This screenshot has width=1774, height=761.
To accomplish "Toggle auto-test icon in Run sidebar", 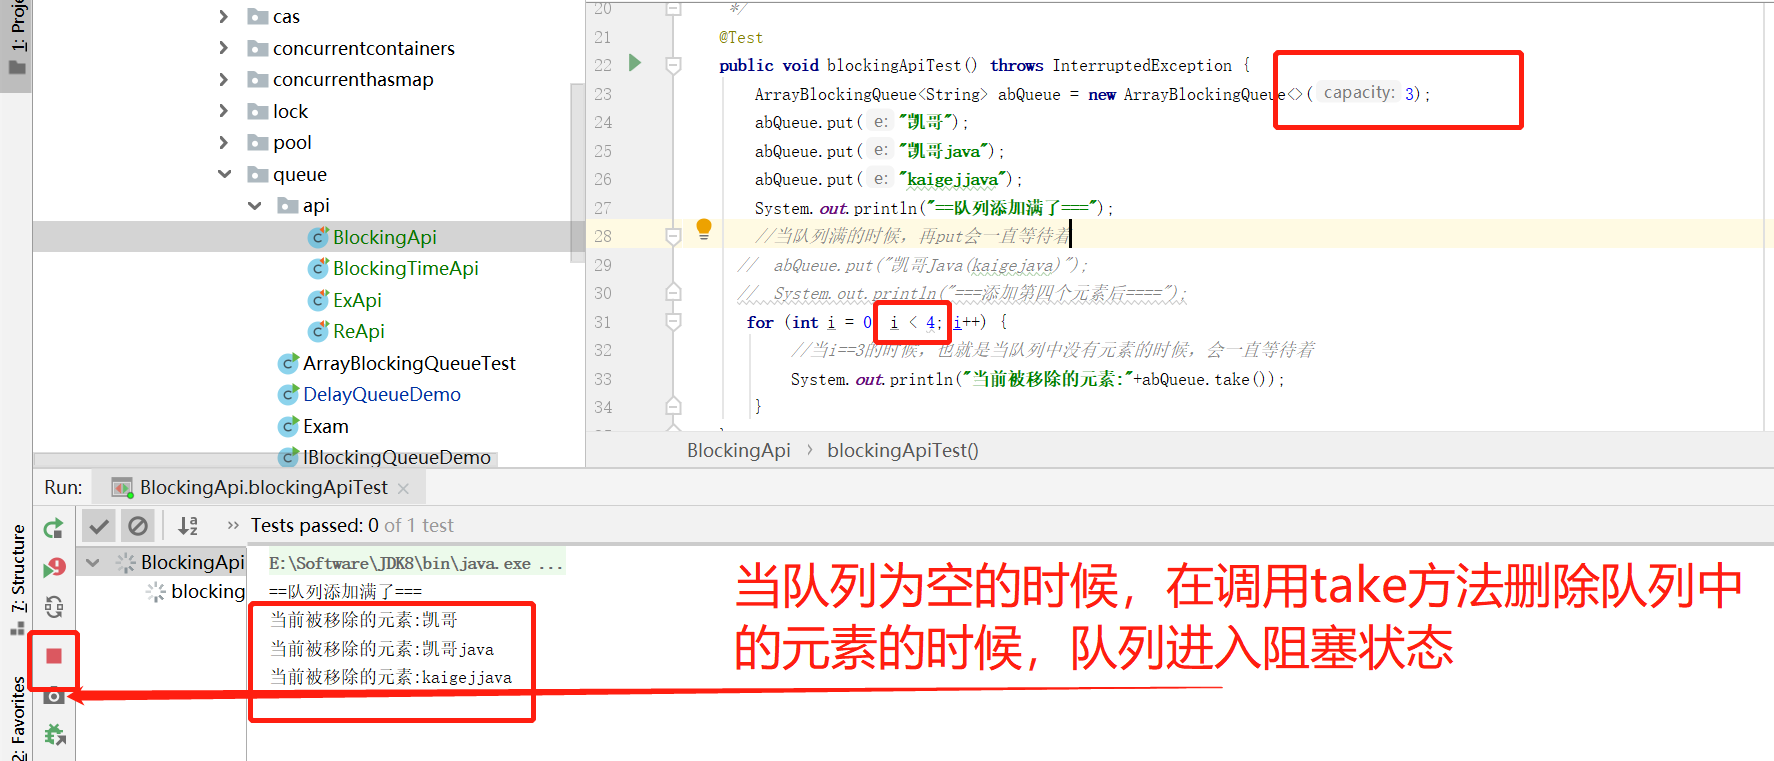I will click(54, 606).
